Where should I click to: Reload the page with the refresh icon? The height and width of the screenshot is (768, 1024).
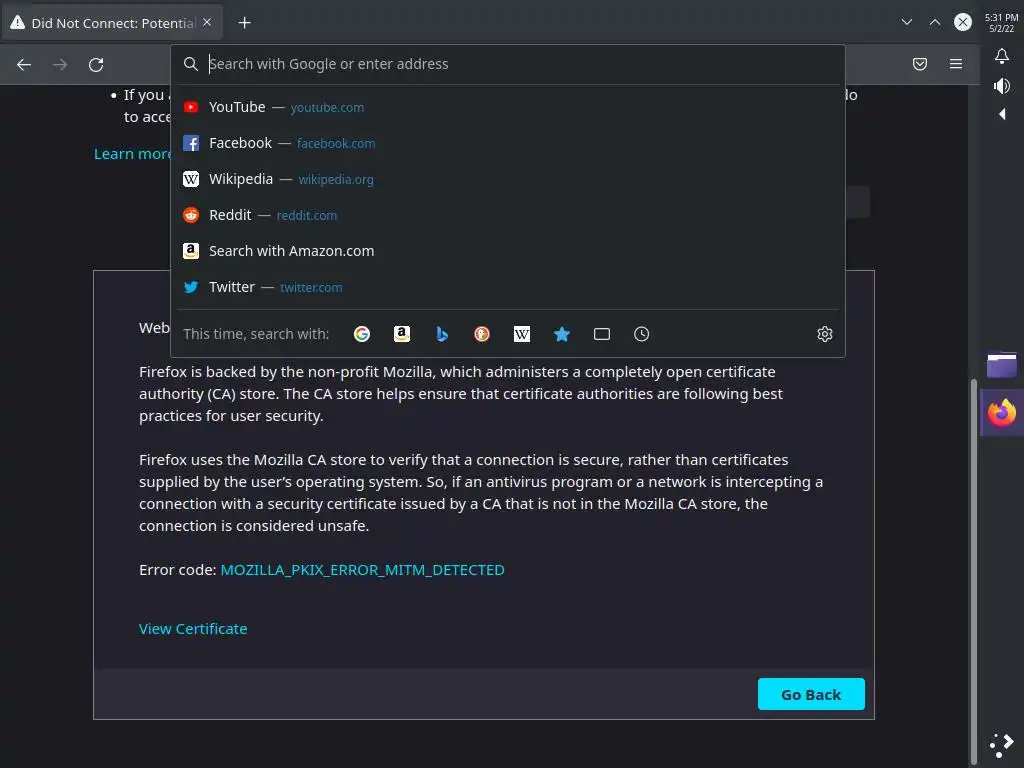pyautogui.click(x=96, y=65)
